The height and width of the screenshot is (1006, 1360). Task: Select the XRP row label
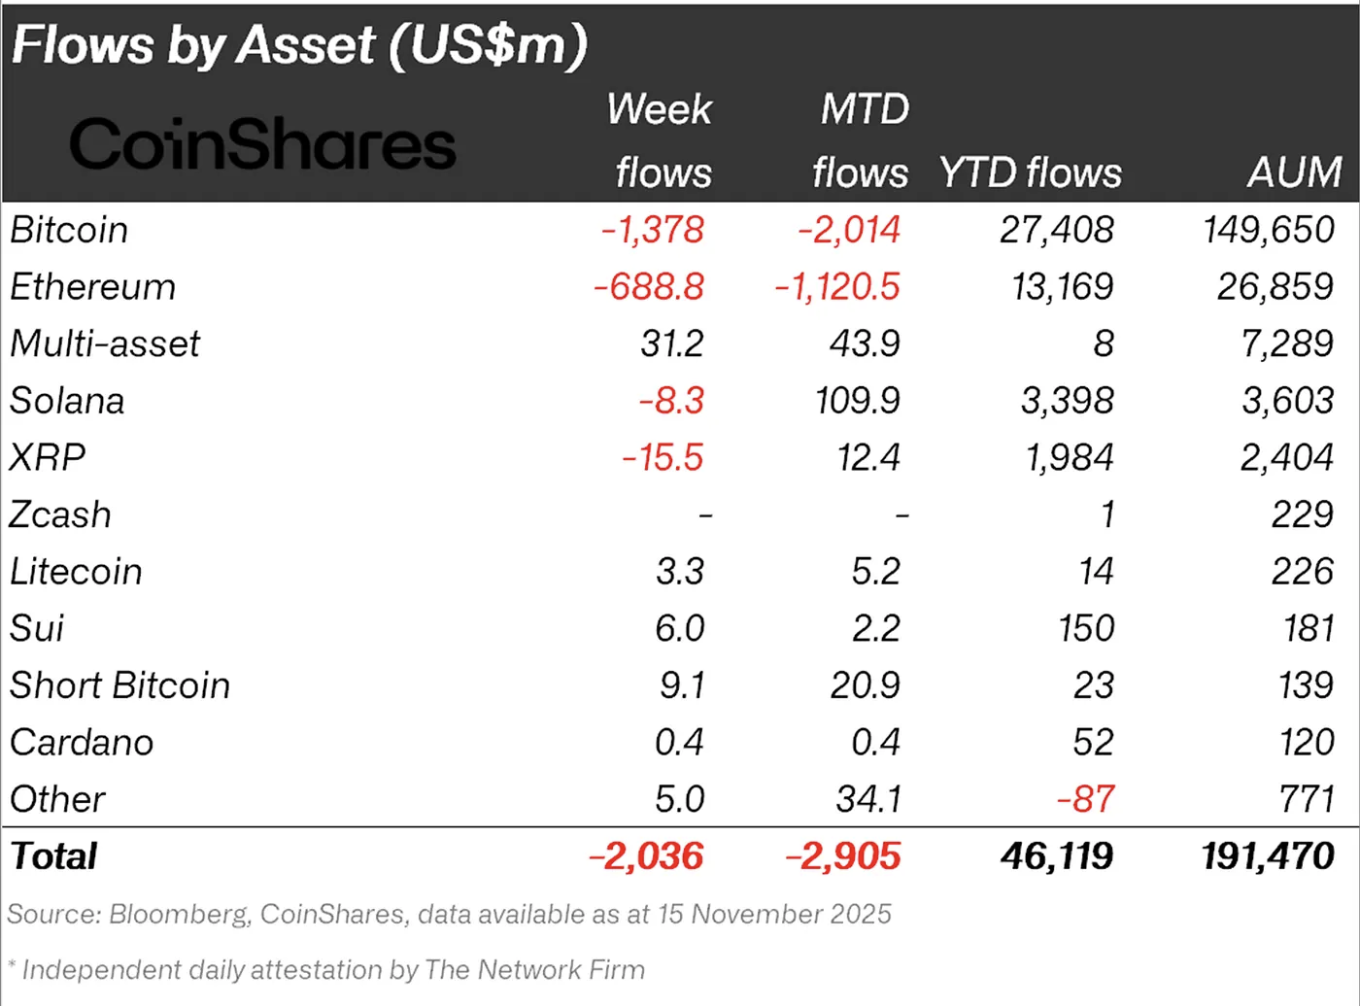coord(47,458)
